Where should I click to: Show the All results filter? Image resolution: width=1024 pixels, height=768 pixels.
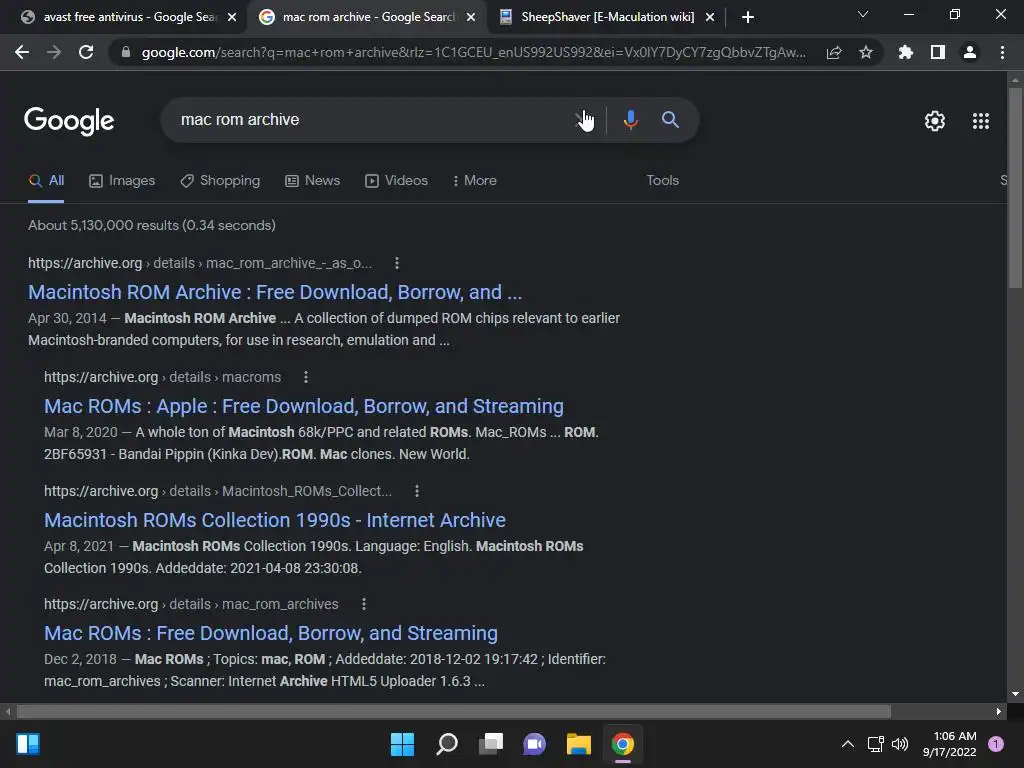46,180
